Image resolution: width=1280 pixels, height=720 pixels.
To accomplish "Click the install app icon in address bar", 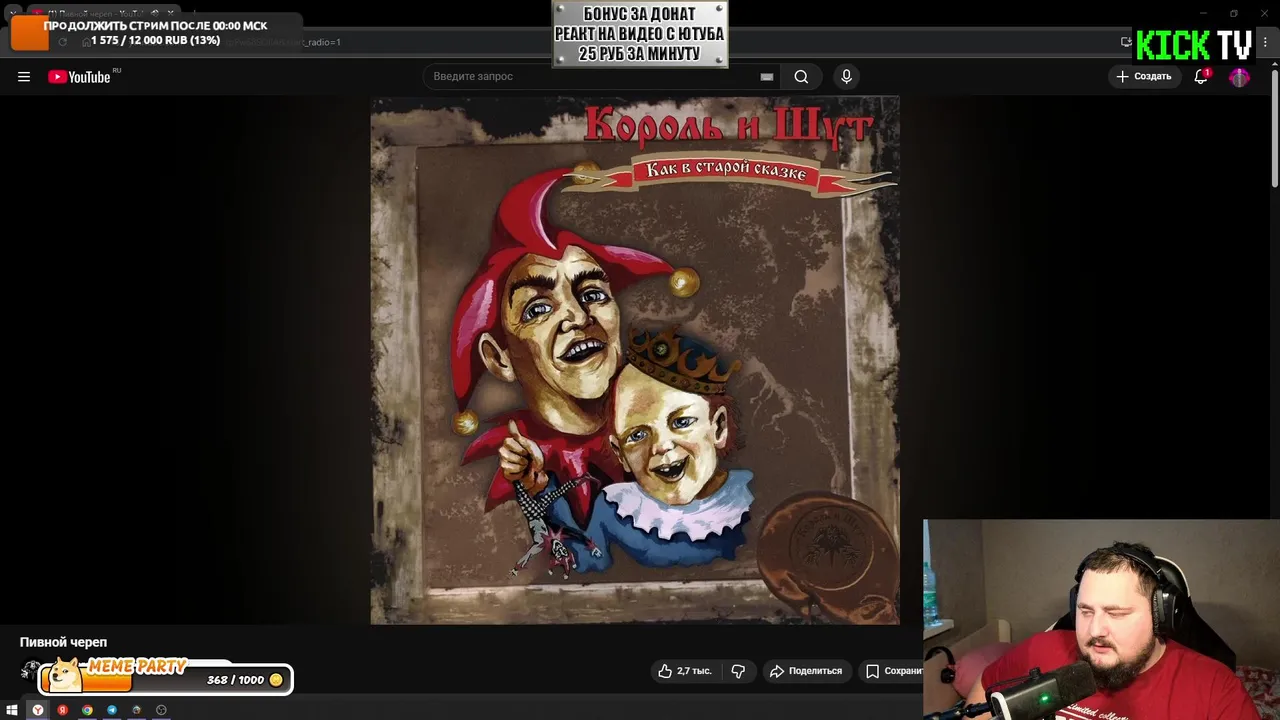I will coord(1126,41).
